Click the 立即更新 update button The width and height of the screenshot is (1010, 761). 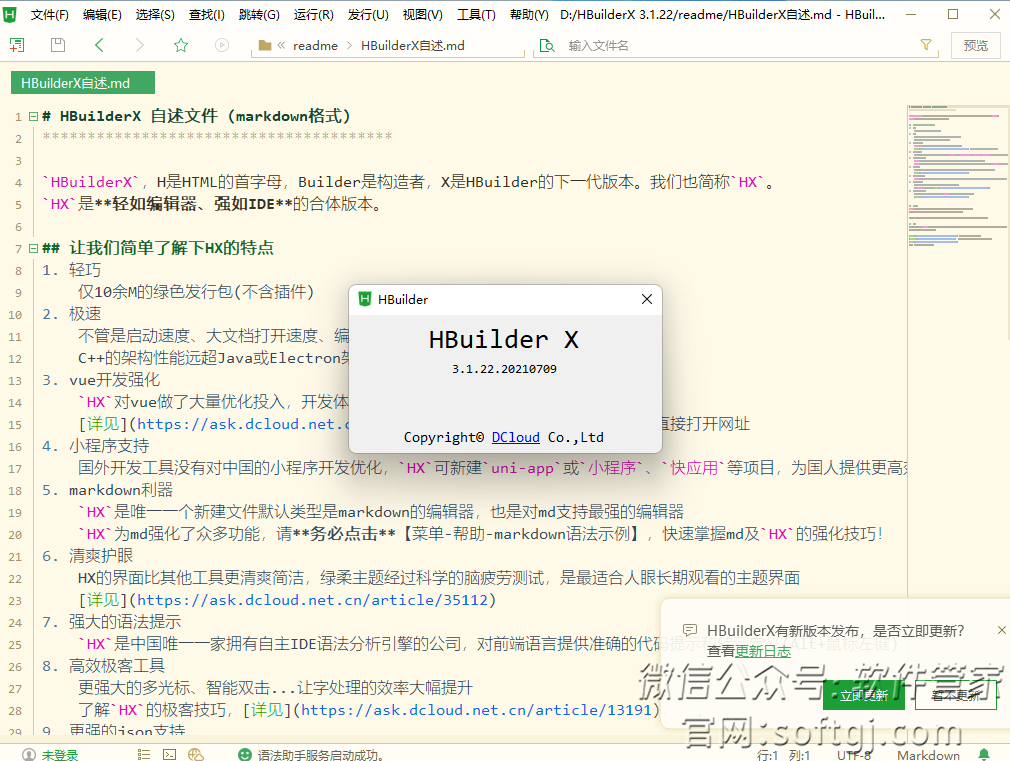coord(863,695)
